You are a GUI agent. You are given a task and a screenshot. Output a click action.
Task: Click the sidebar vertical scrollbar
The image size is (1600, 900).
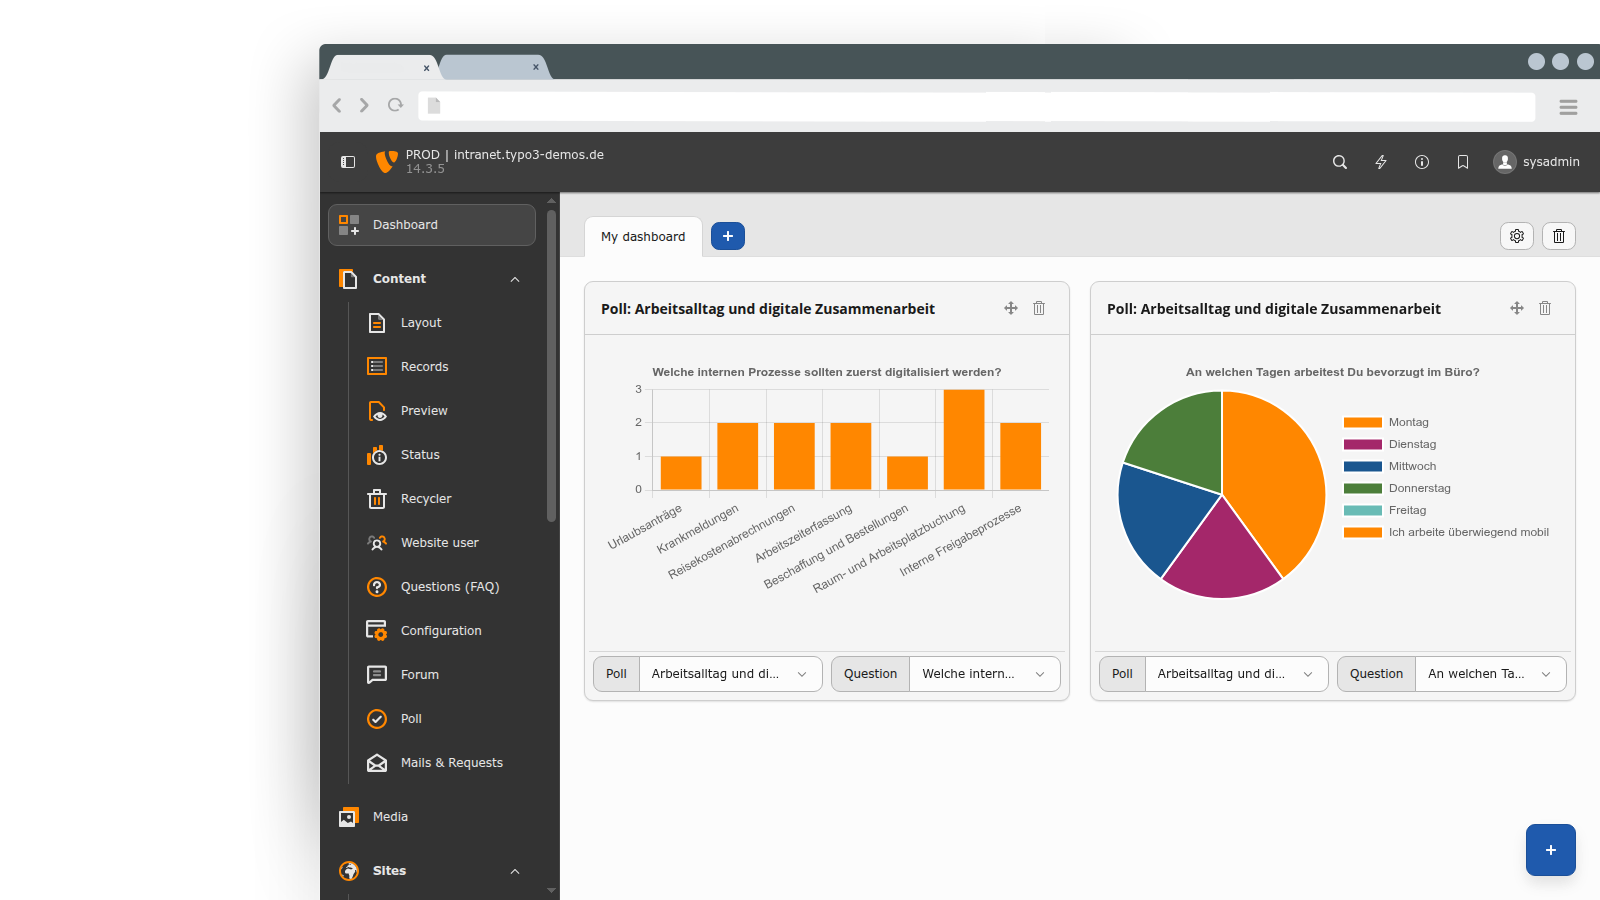coord(551,365)
